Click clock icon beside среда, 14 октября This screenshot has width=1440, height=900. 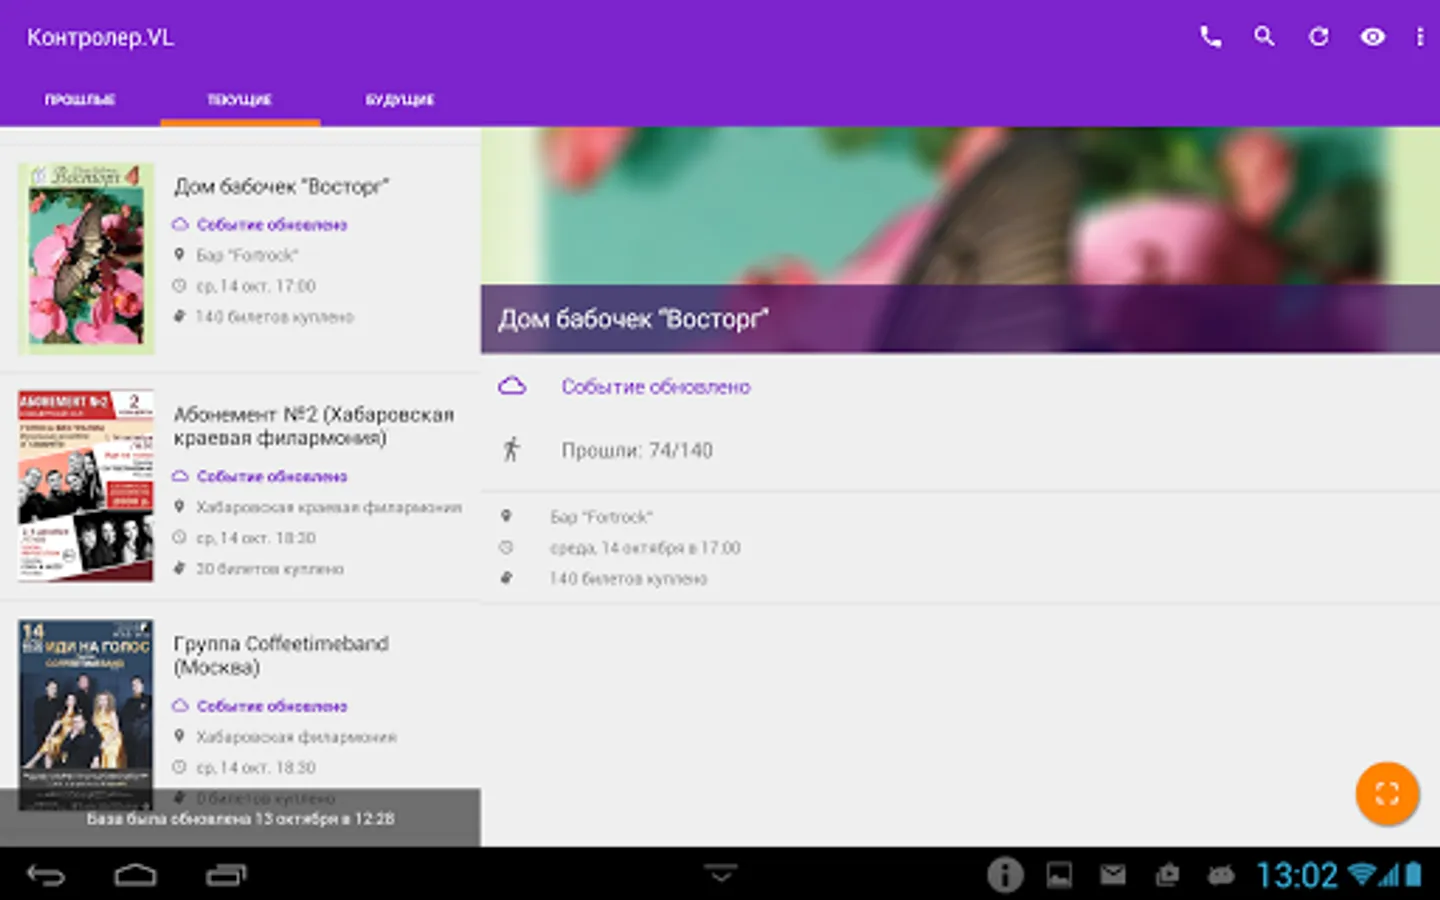pos(506,548)
